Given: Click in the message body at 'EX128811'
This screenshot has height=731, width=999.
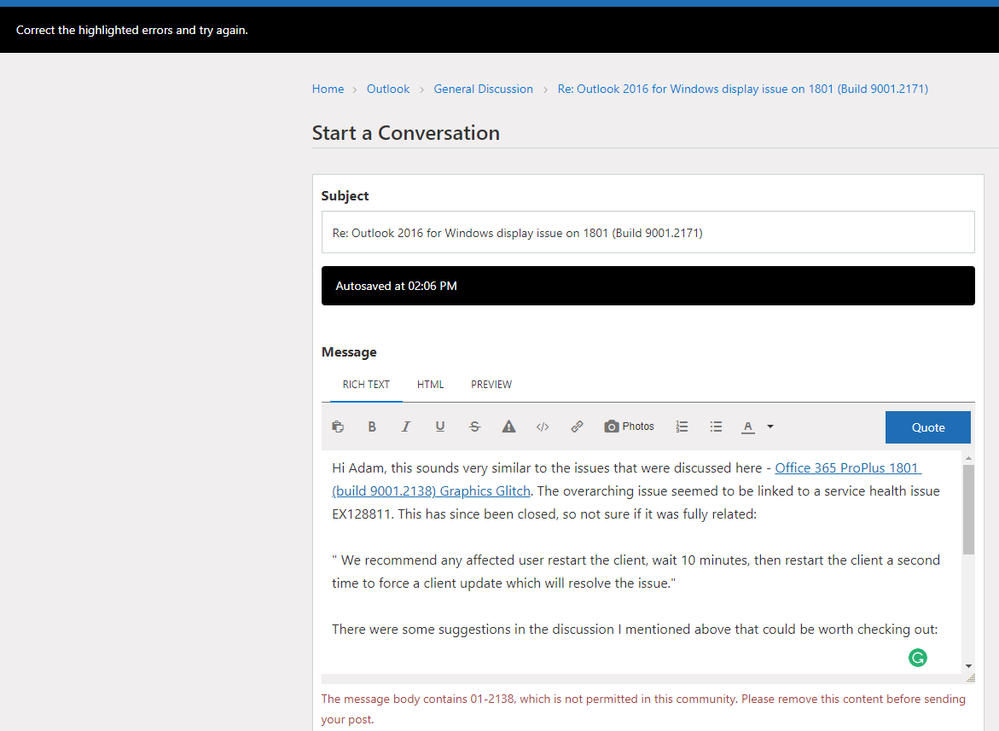Looking at the screenshot, I should tap(361, 514).
